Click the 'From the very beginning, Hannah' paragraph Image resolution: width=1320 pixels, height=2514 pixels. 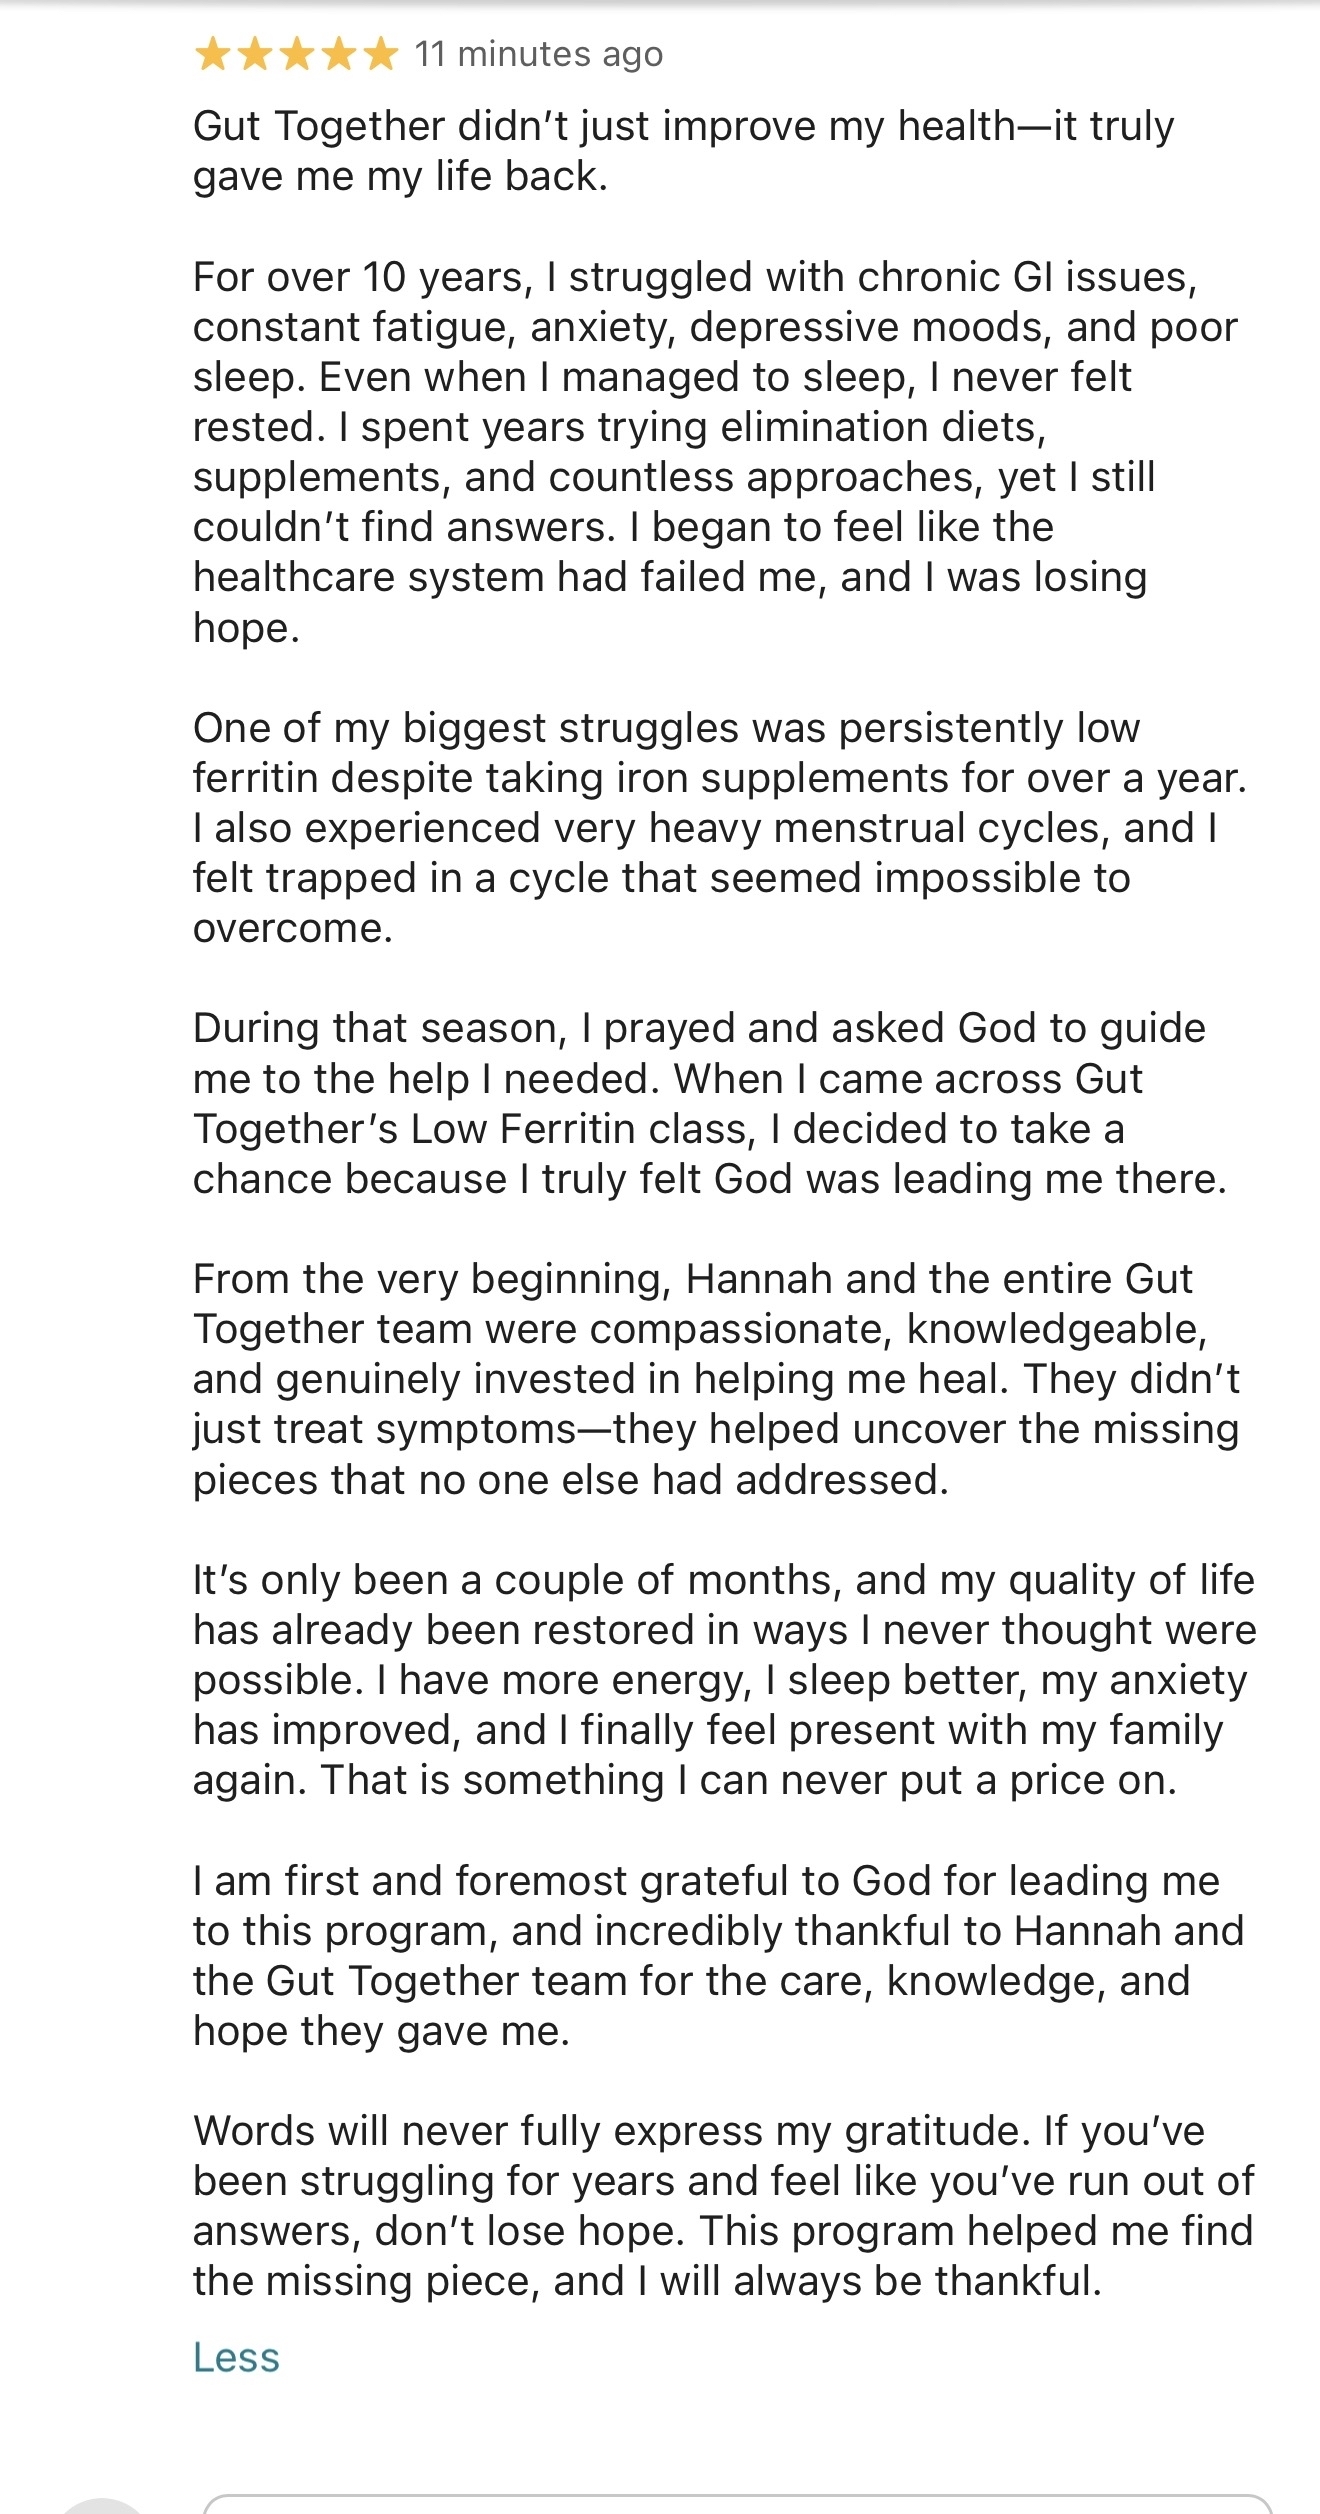[x=716, y=1379]
